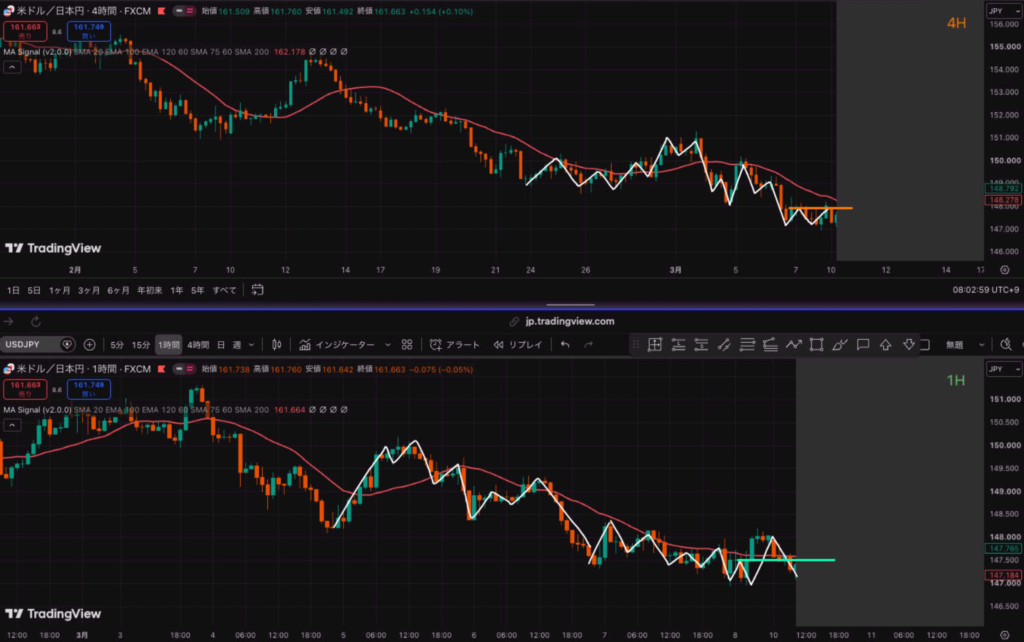
Task: Set date range to 5年
Action: [x=197, y=290]
